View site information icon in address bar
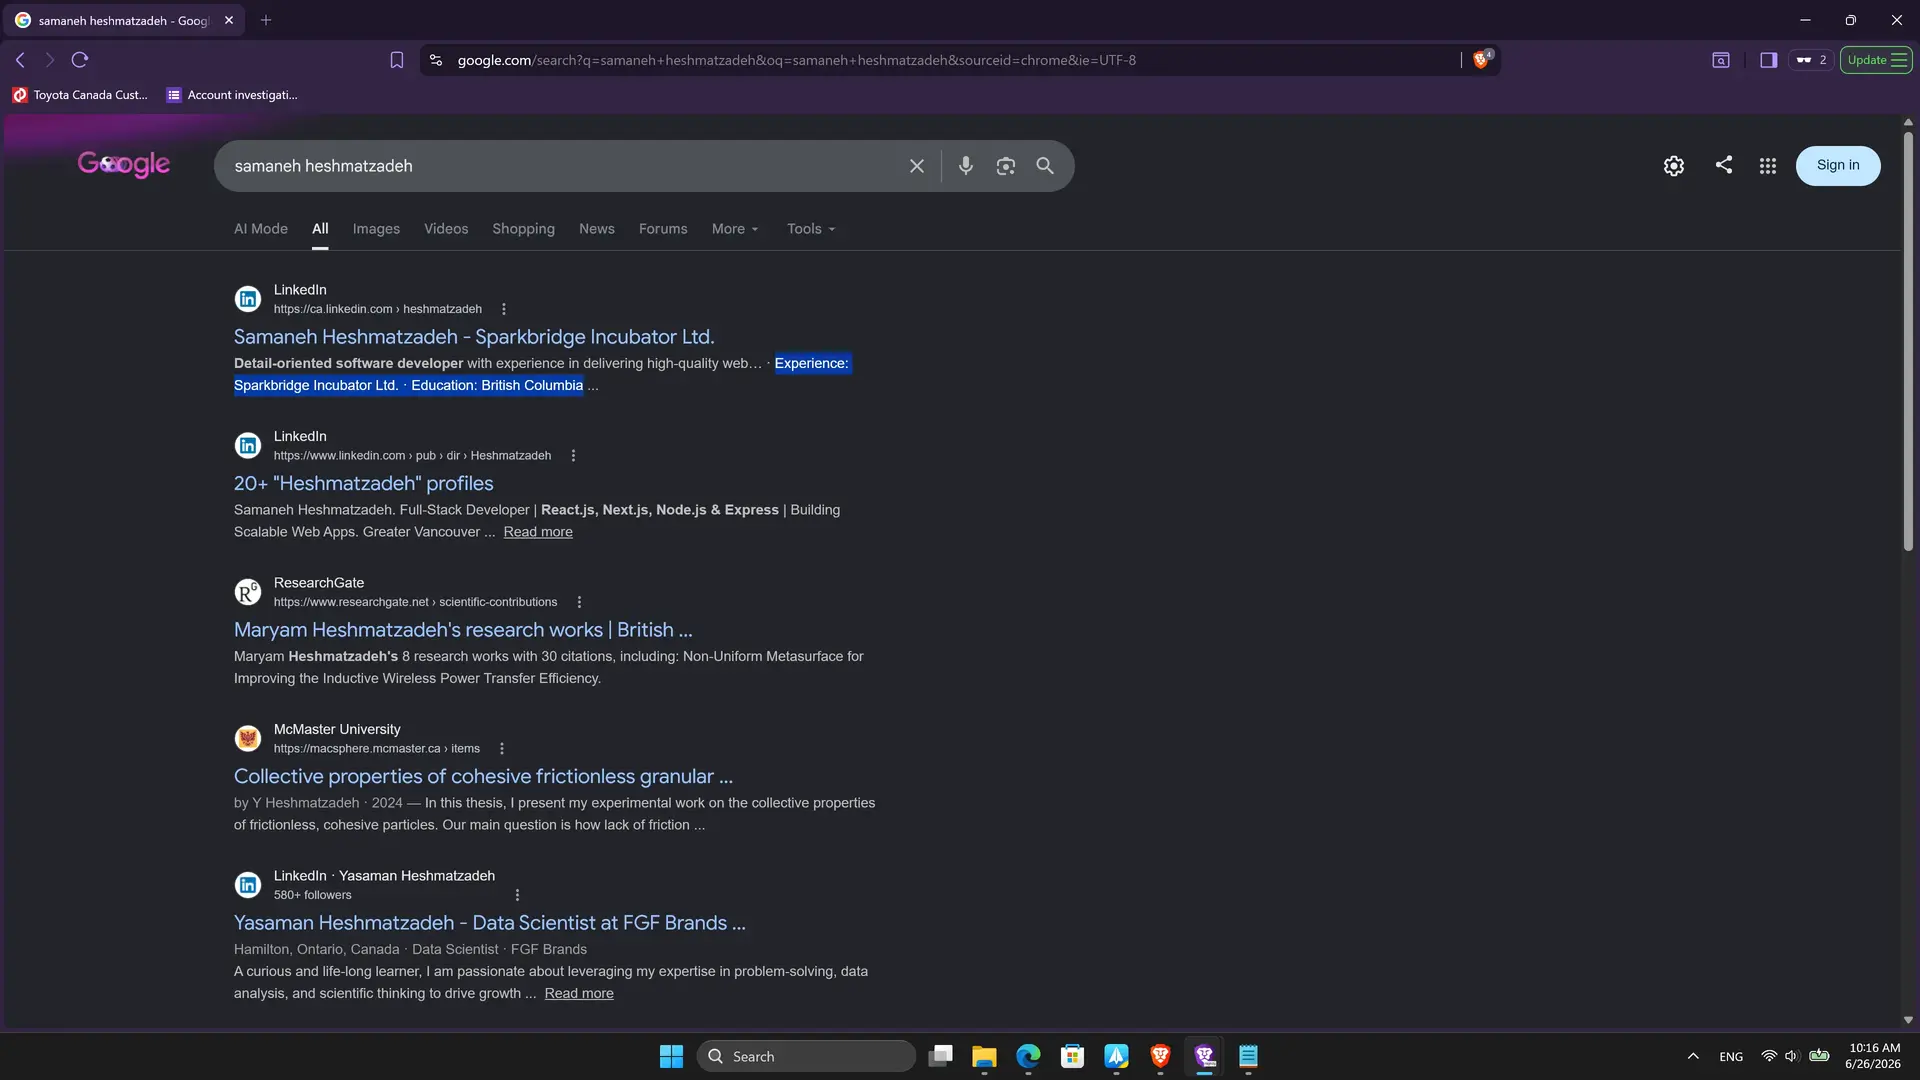Viewport: 1920px width, 1080px height. pos(436,60)
